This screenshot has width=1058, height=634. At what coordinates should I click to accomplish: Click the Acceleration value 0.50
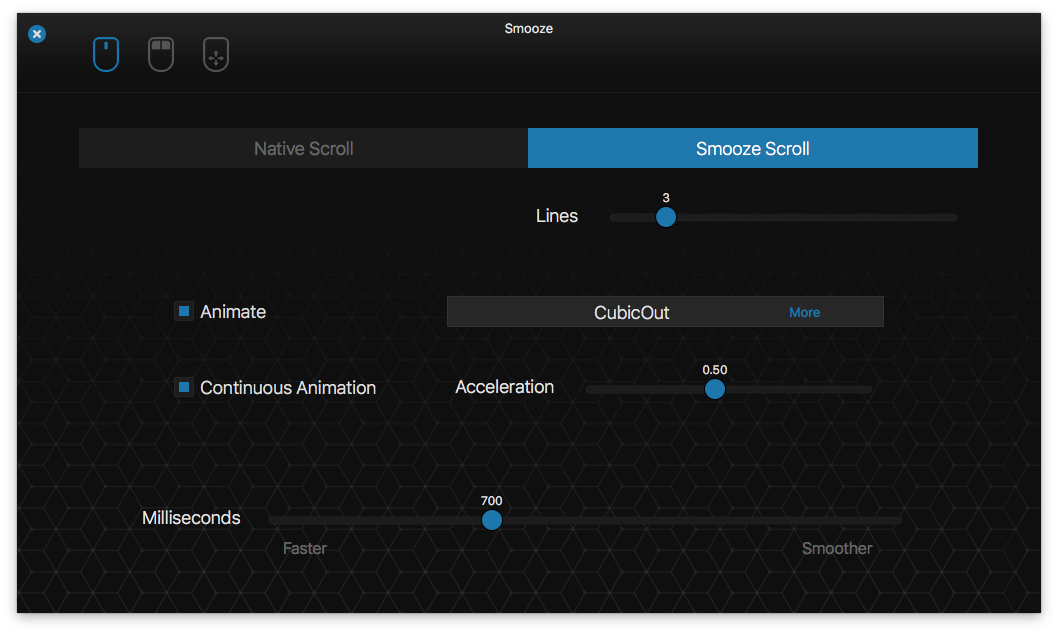click(715, 370)
